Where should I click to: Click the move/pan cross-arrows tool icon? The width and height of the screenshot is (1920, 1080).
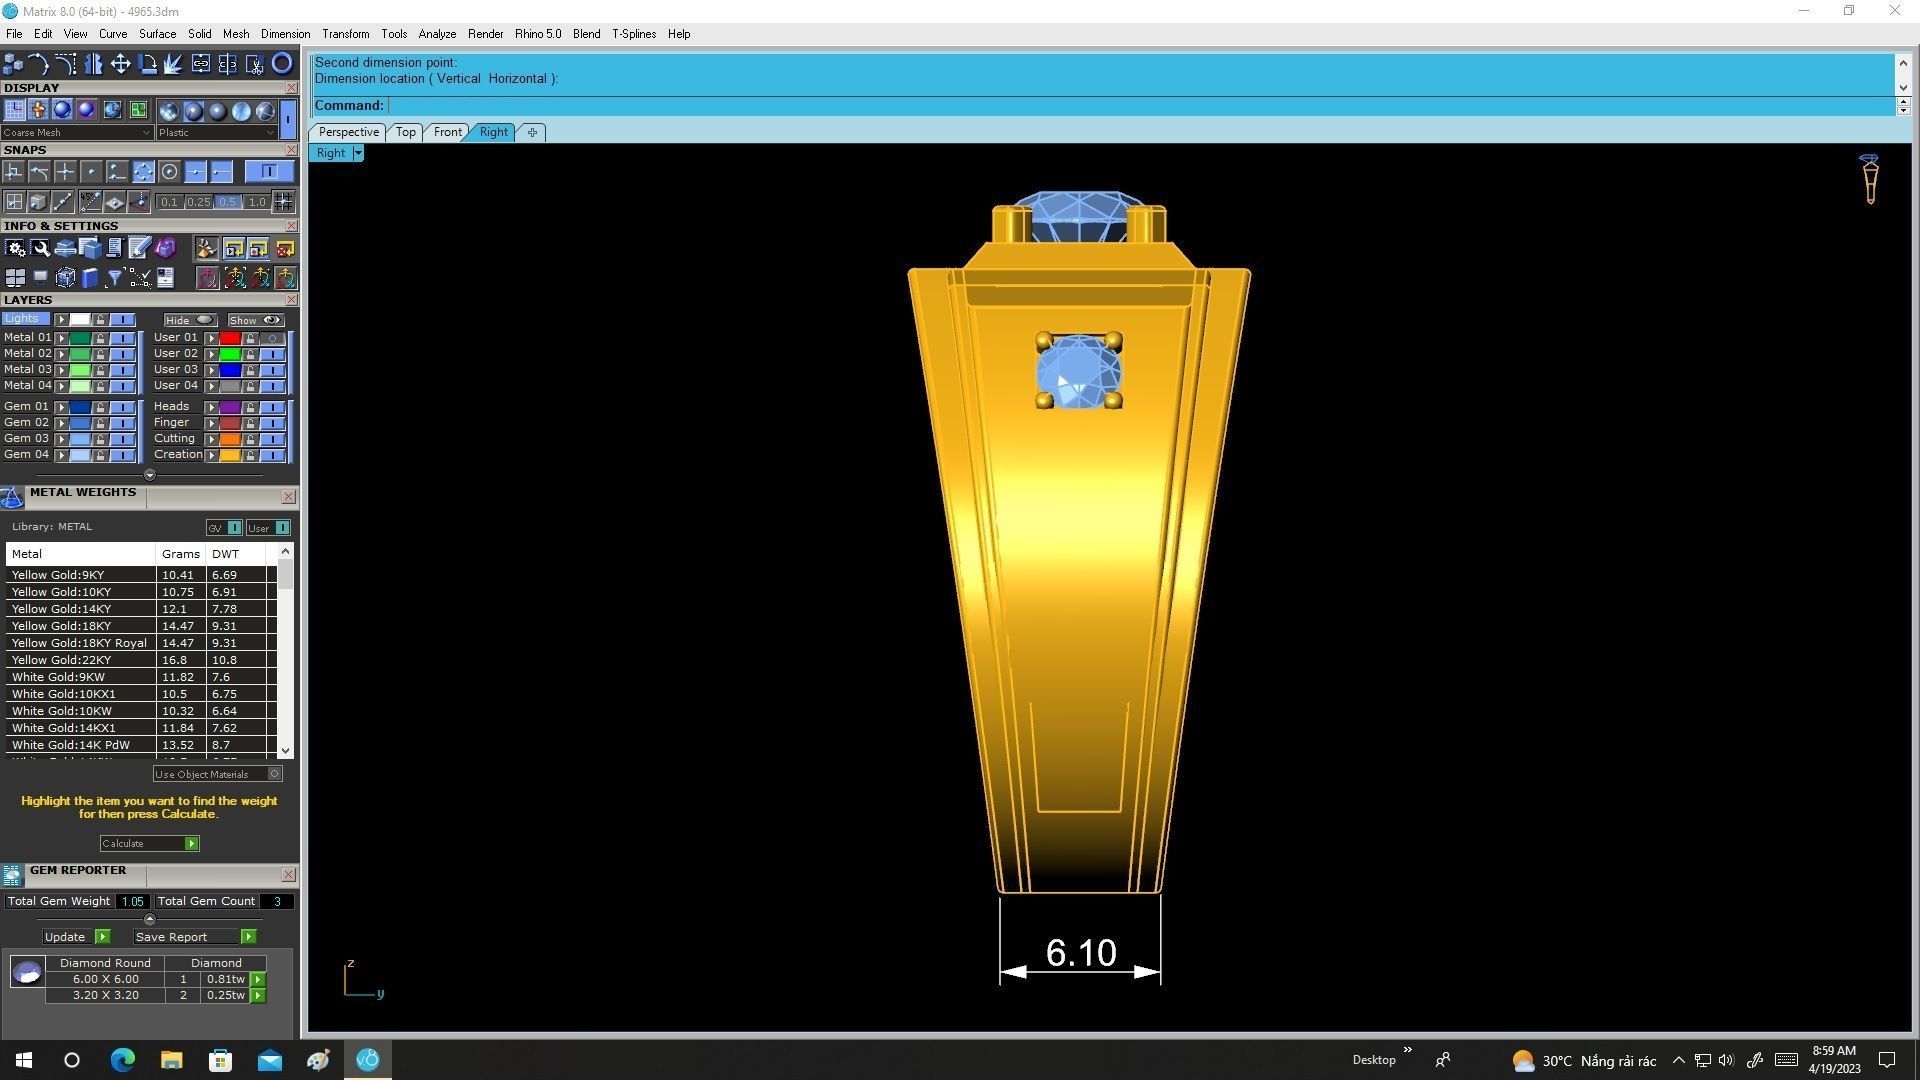120,64
